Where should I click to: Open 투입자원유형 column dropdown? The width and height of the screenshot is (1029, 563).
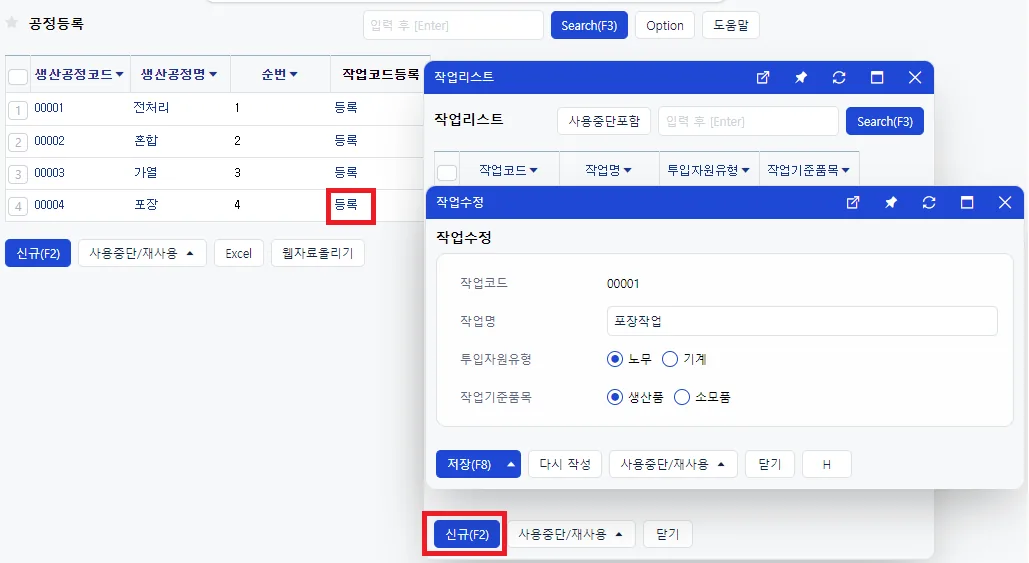point(745,170)
